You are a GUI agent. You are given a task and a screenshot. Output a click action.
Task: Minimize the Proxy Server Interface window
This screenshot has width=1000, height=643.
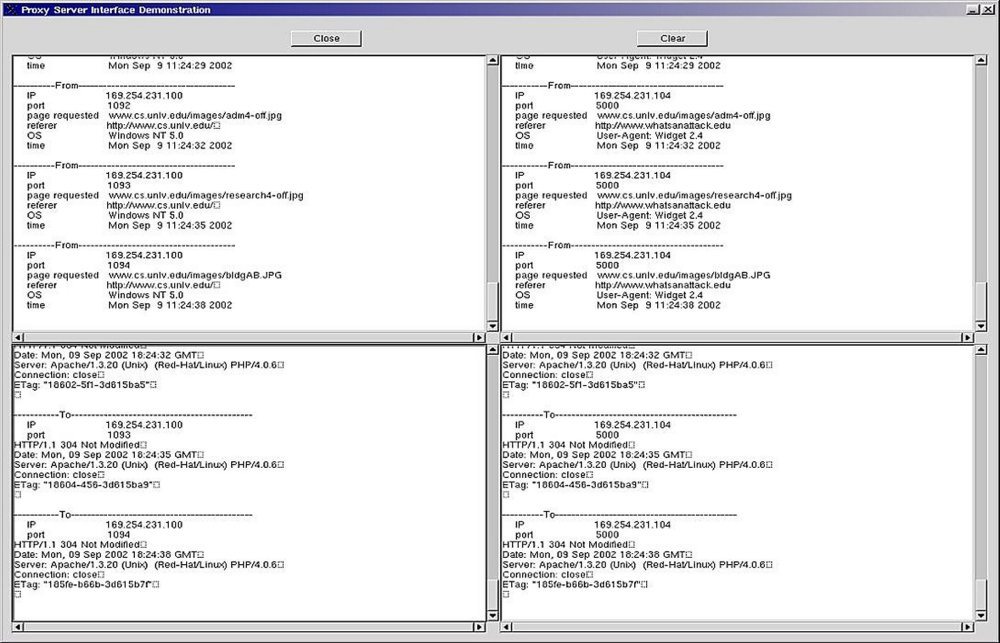972,9
